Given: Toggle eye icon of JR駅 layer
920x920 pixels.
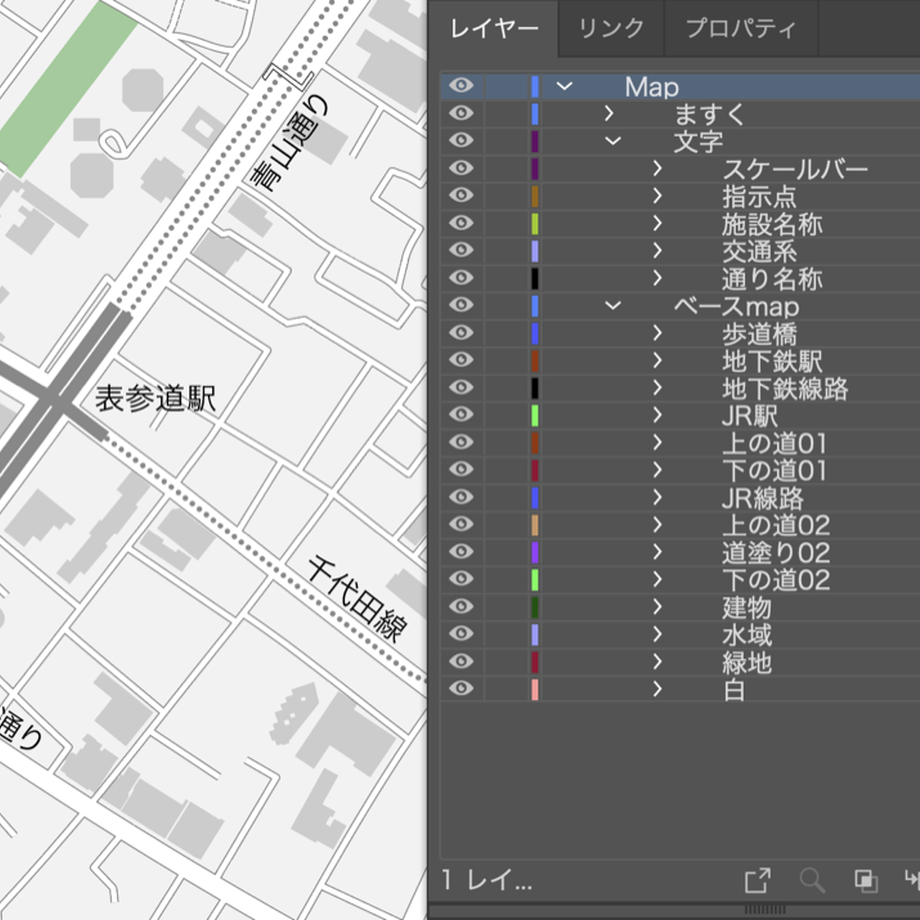Looking at the screenshot, I should pos(461,415).
